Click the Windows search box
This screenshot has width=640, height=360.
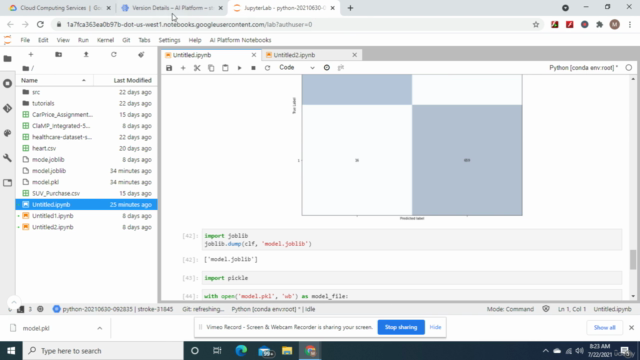(x=103, y=351)
